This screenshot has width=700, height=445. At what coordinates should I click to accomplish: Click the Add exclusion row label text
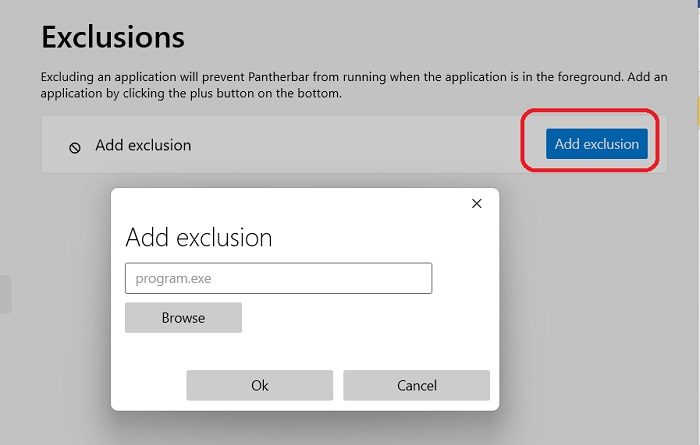[143, 145]
